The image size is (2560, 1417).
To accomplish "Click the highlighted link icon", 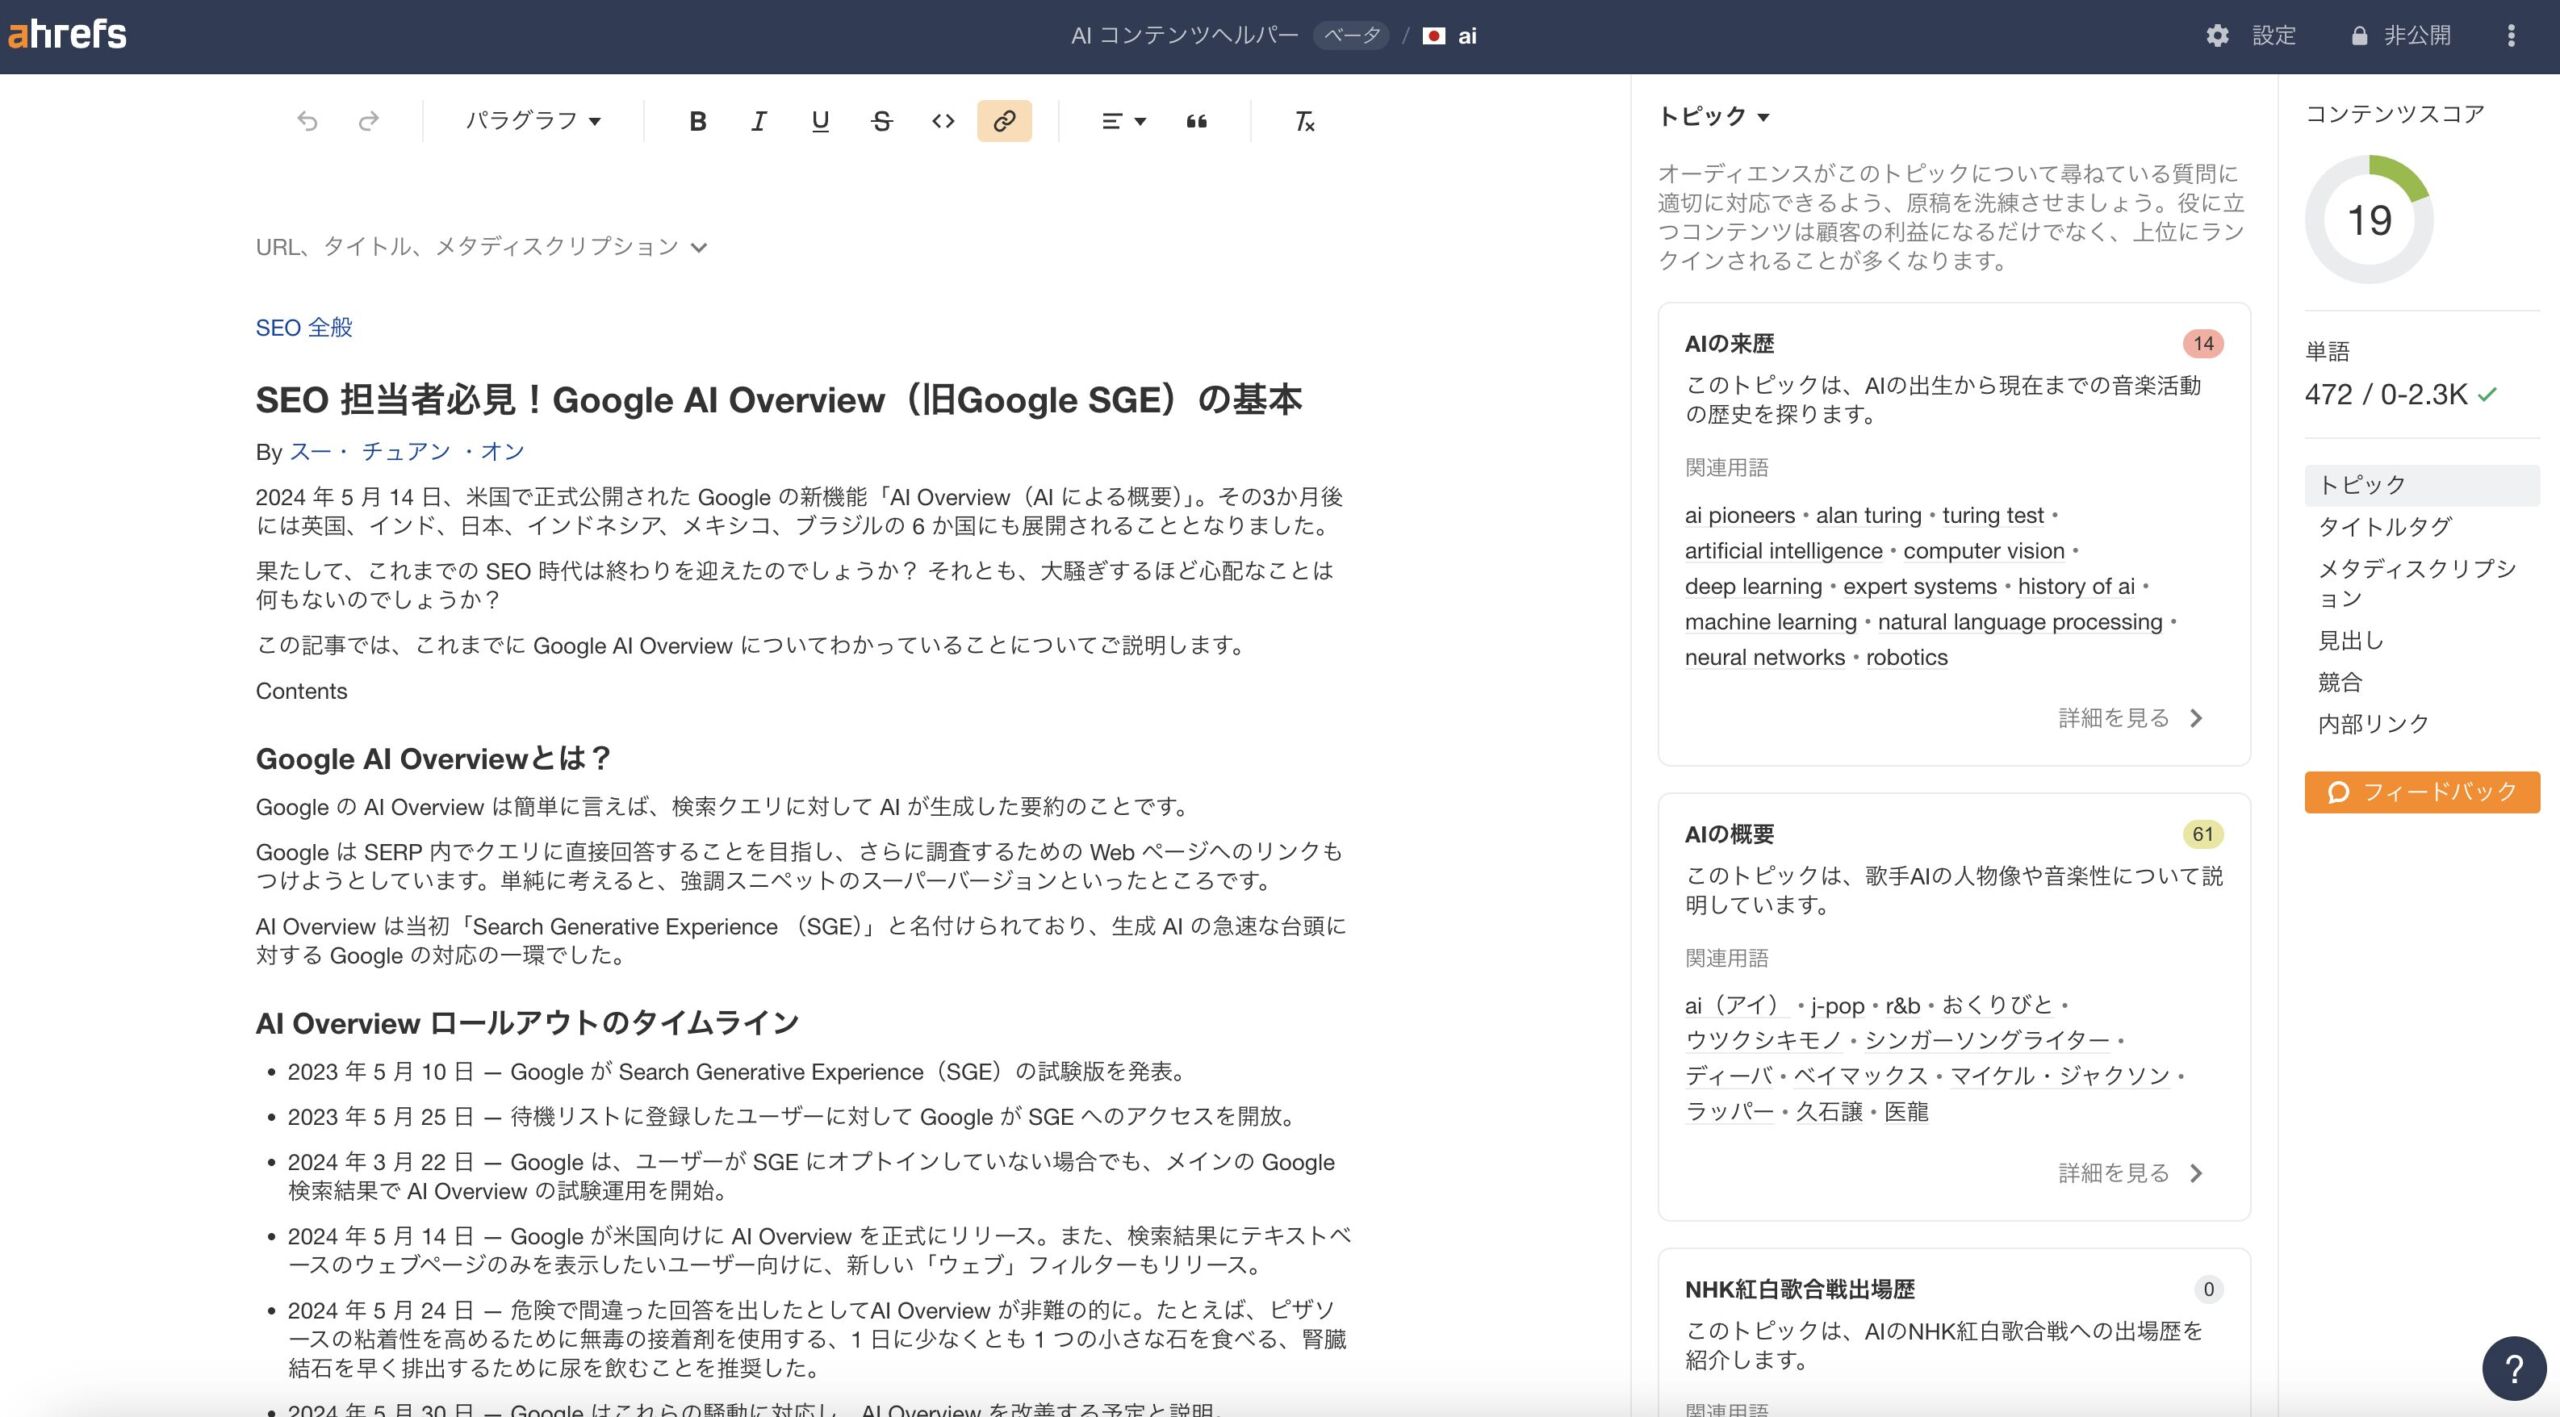I will (x=1004, y=121).
